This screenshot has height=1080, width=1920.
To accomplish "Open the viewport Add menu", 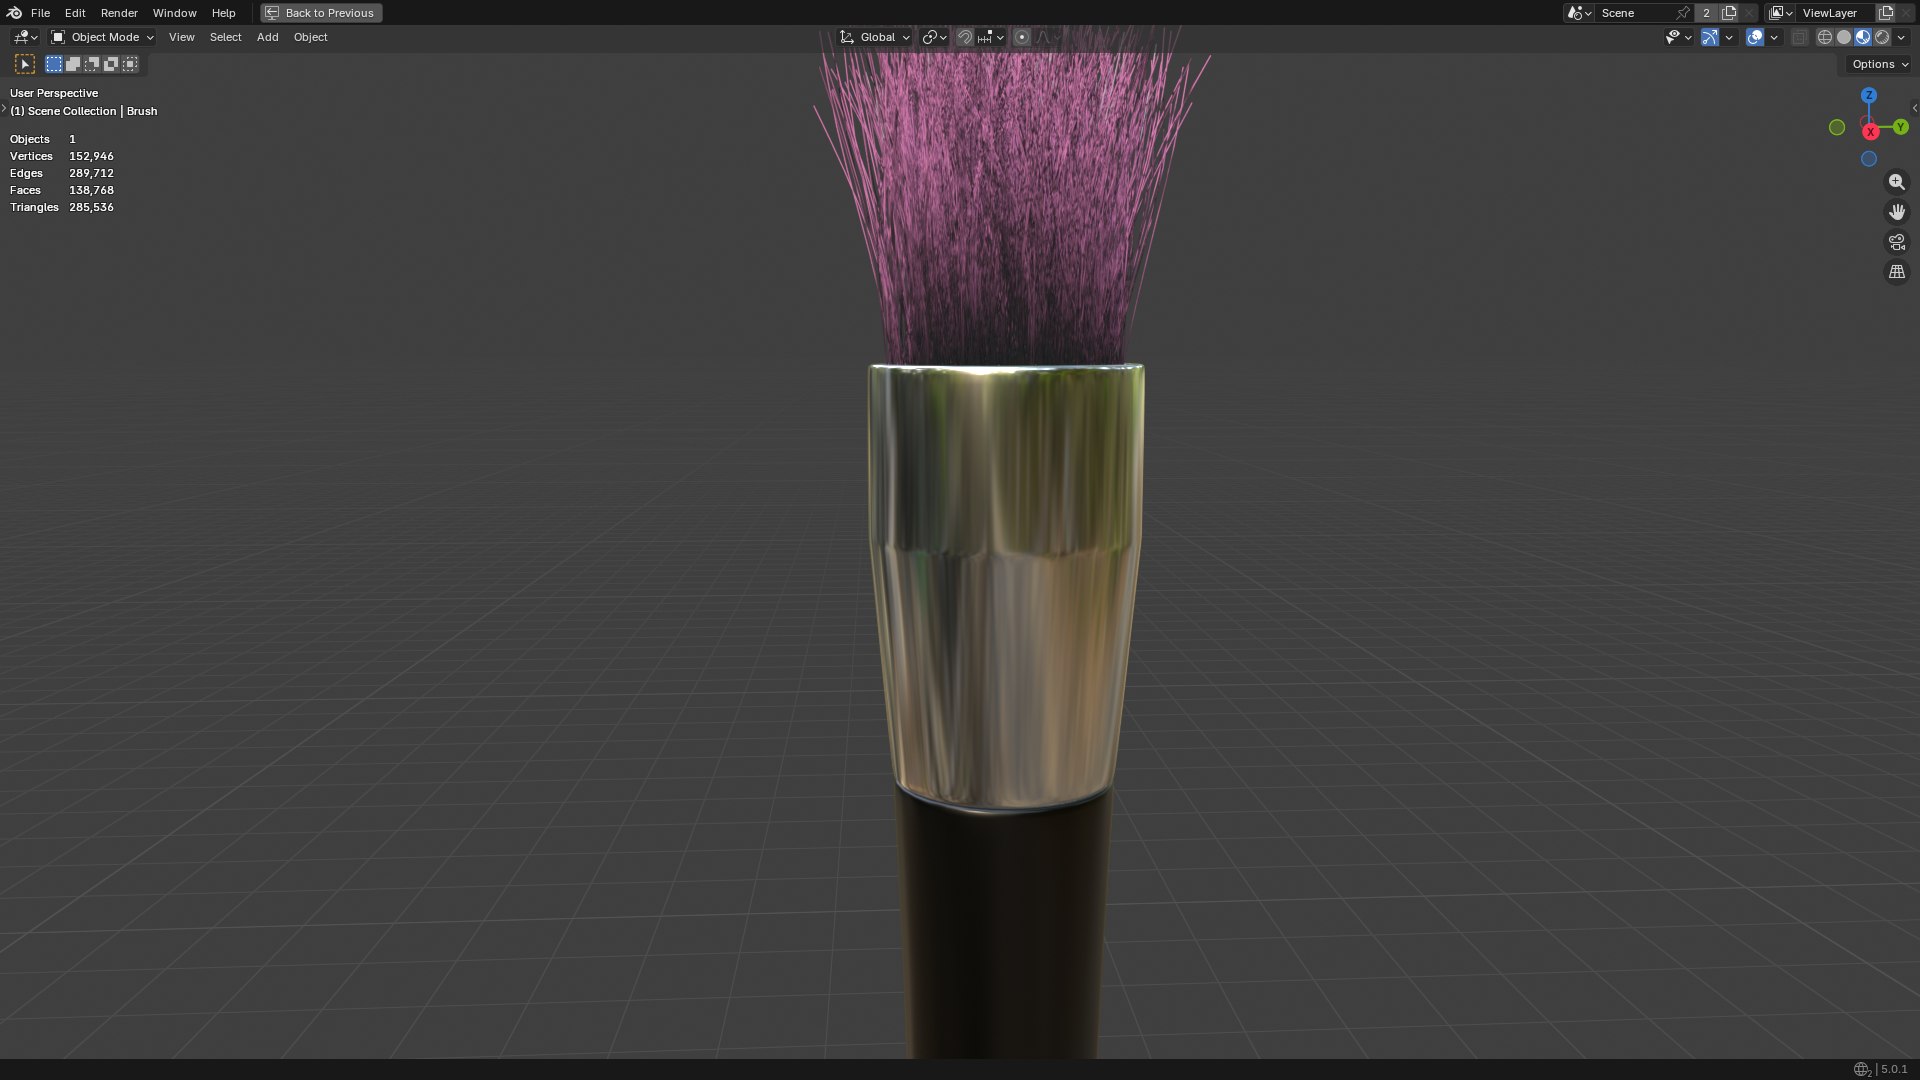I will coord(267,37).
